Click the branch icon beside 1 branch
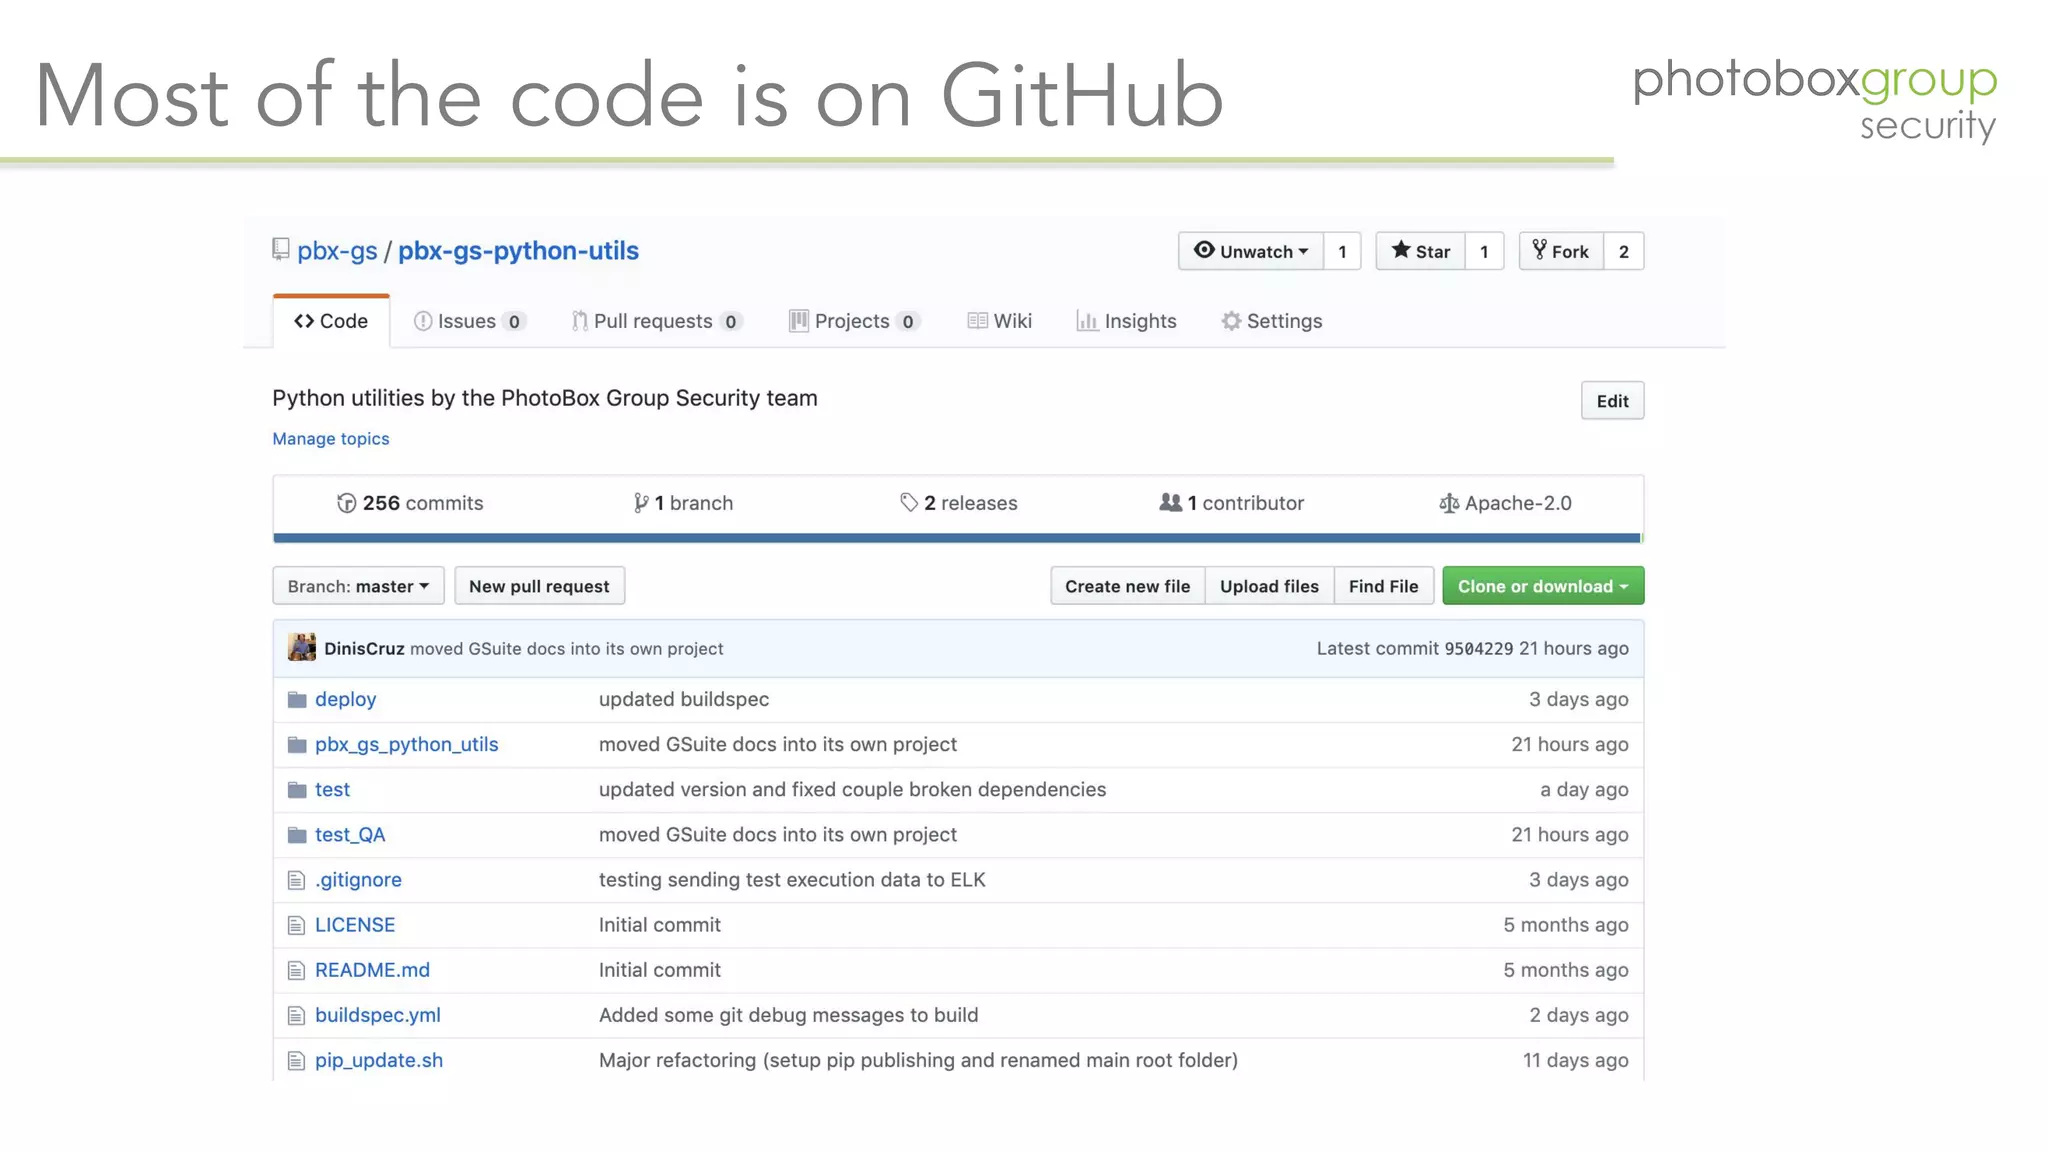2048x1152 pixels. click(640, 503)
